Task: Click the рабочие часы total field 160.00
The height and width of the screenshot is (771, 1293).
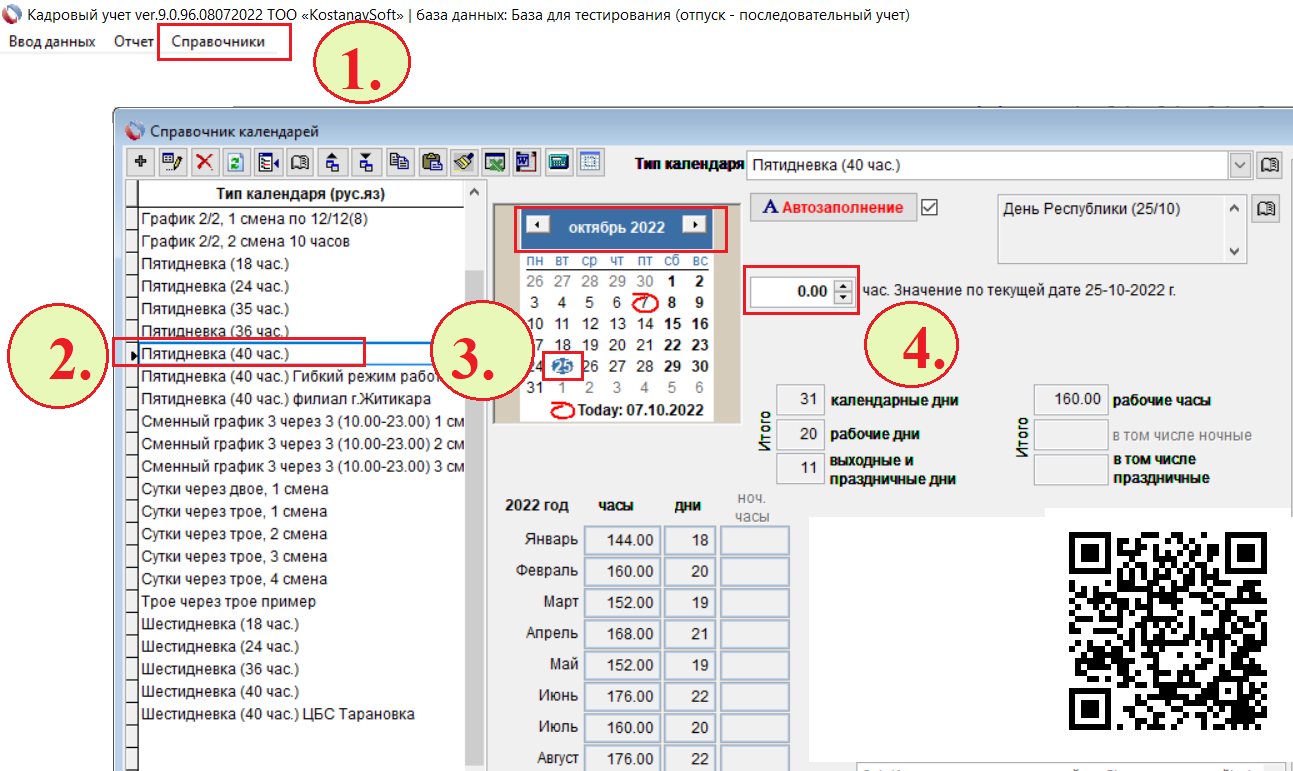Action: [x=1070, y=400]
